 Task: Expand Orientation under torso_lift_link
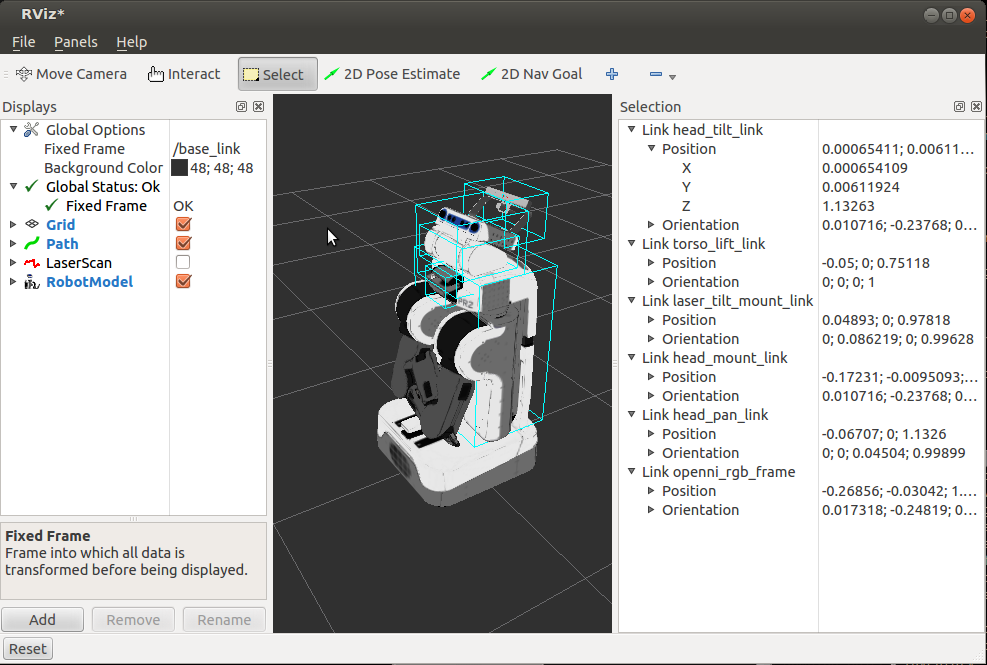651,282
